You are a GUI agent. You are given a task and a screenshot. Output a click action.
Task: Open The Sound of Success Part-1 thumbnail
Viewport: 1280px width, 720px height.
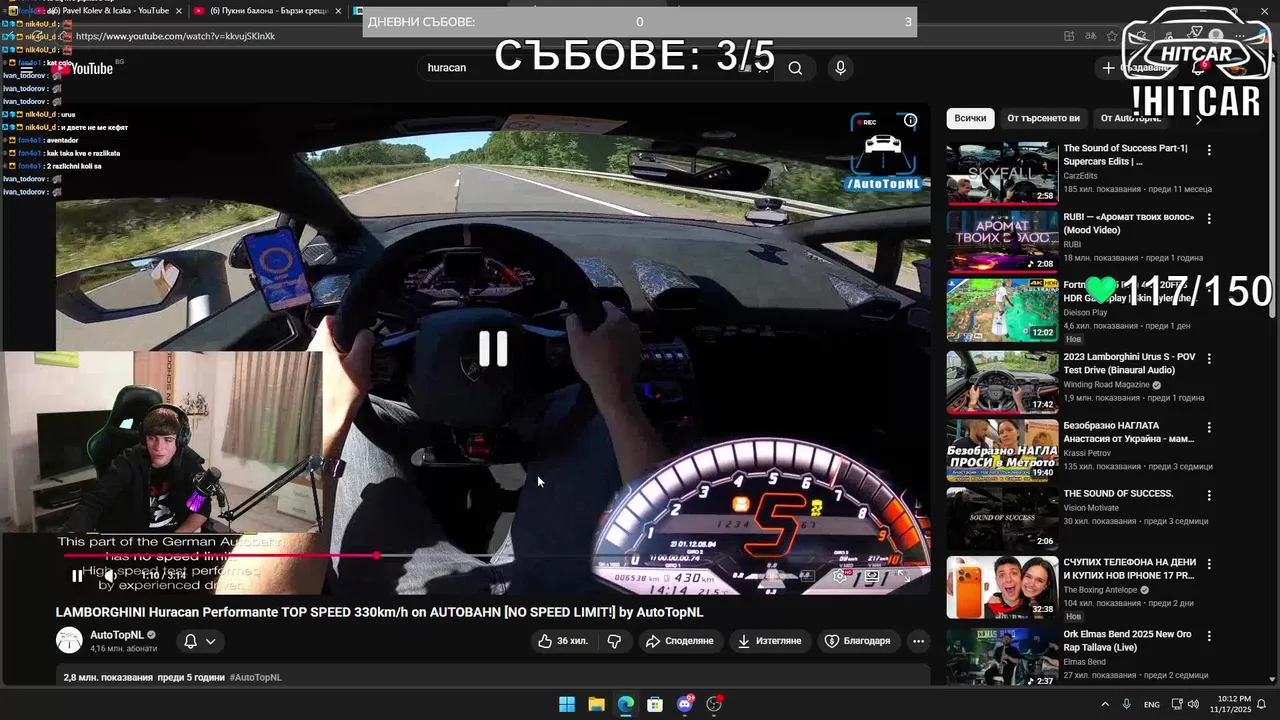(x=1002, y=173)
